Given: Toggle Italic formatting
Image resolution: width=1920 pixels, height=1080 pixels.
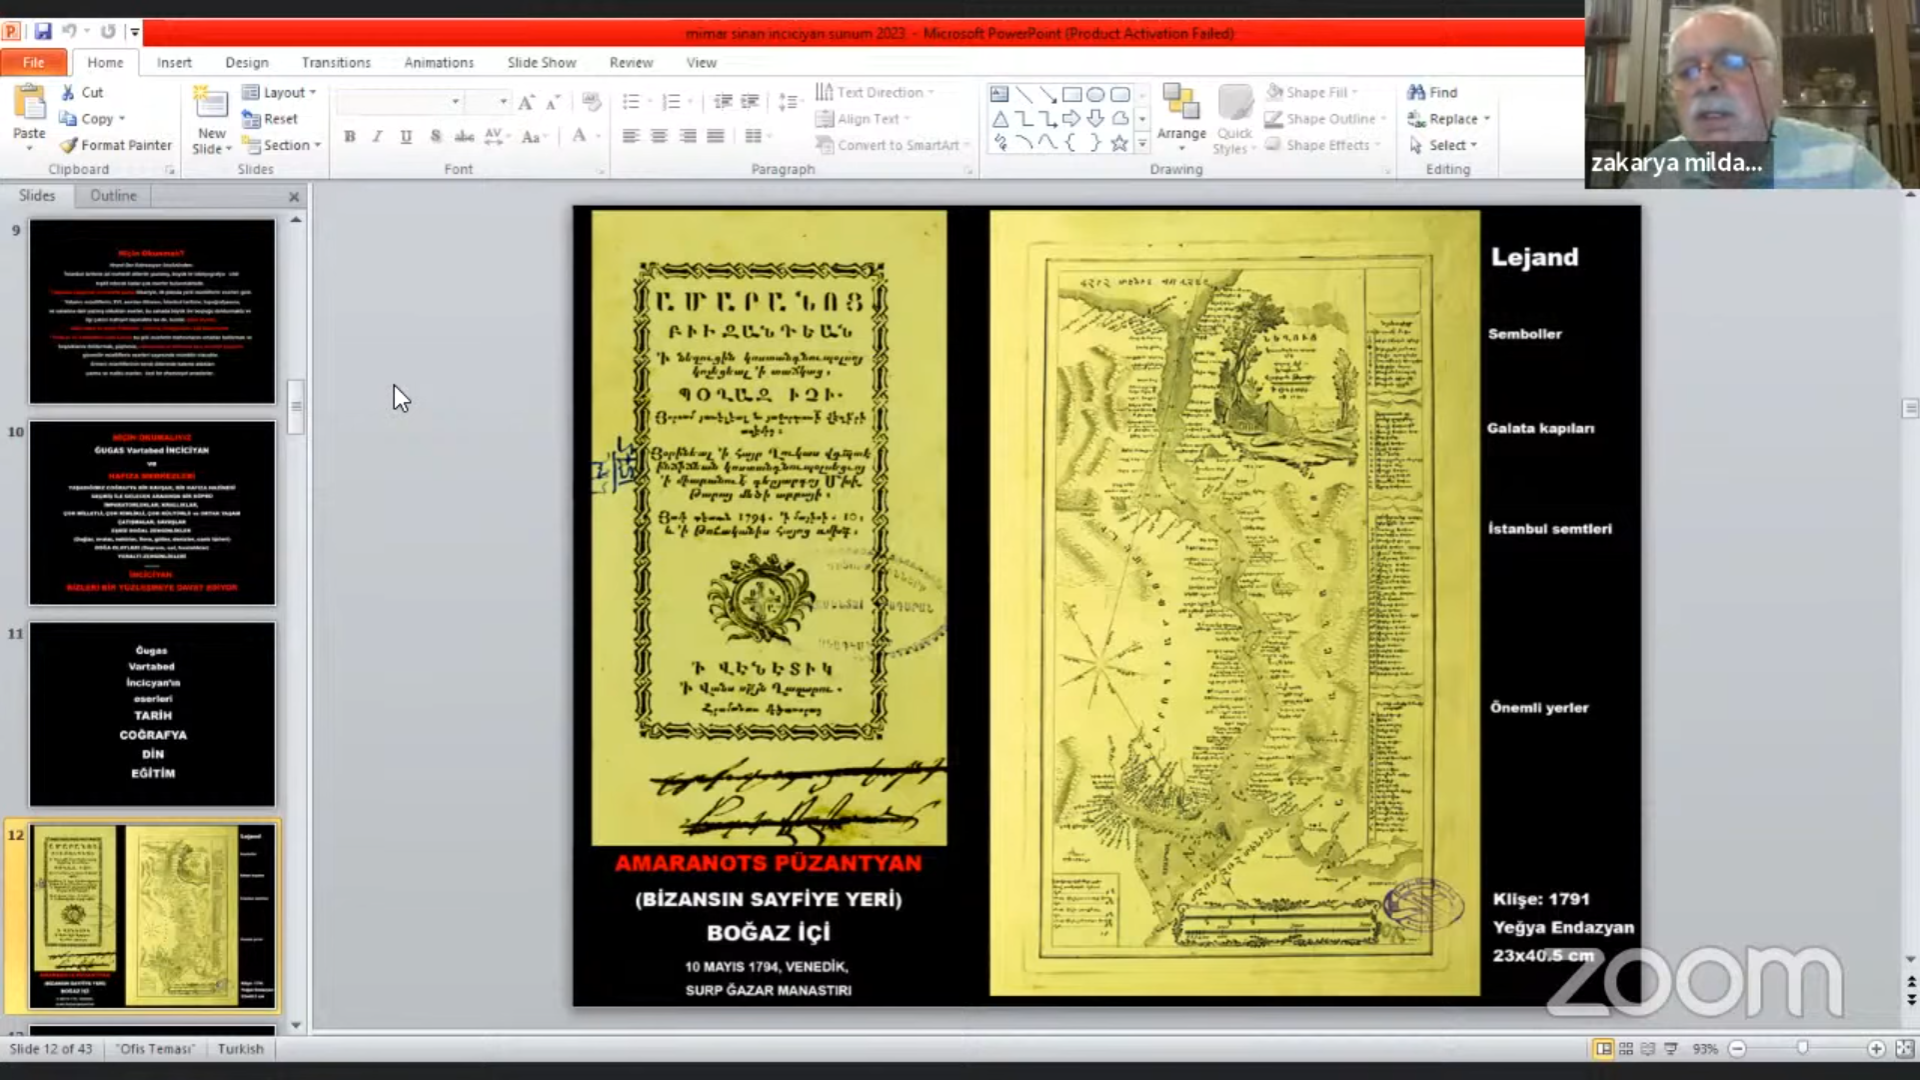Looking at the screenshot, I should [x=377, y=137].
